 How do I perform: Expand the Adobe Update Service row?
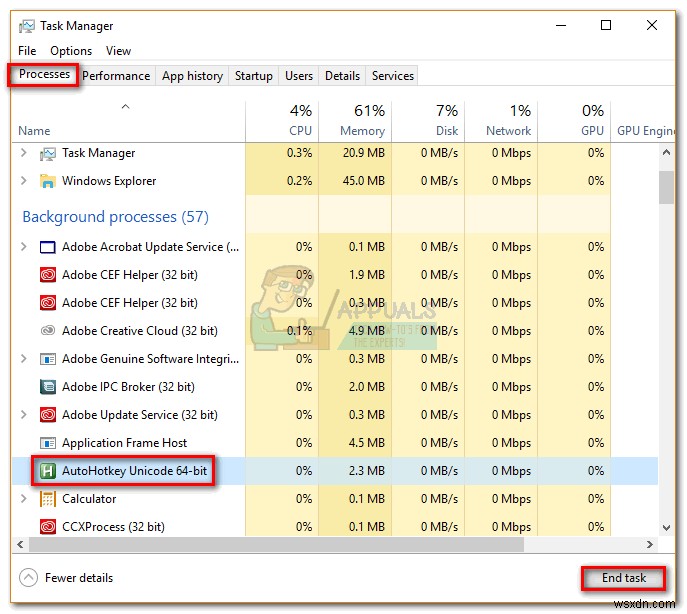click(24, 415)
